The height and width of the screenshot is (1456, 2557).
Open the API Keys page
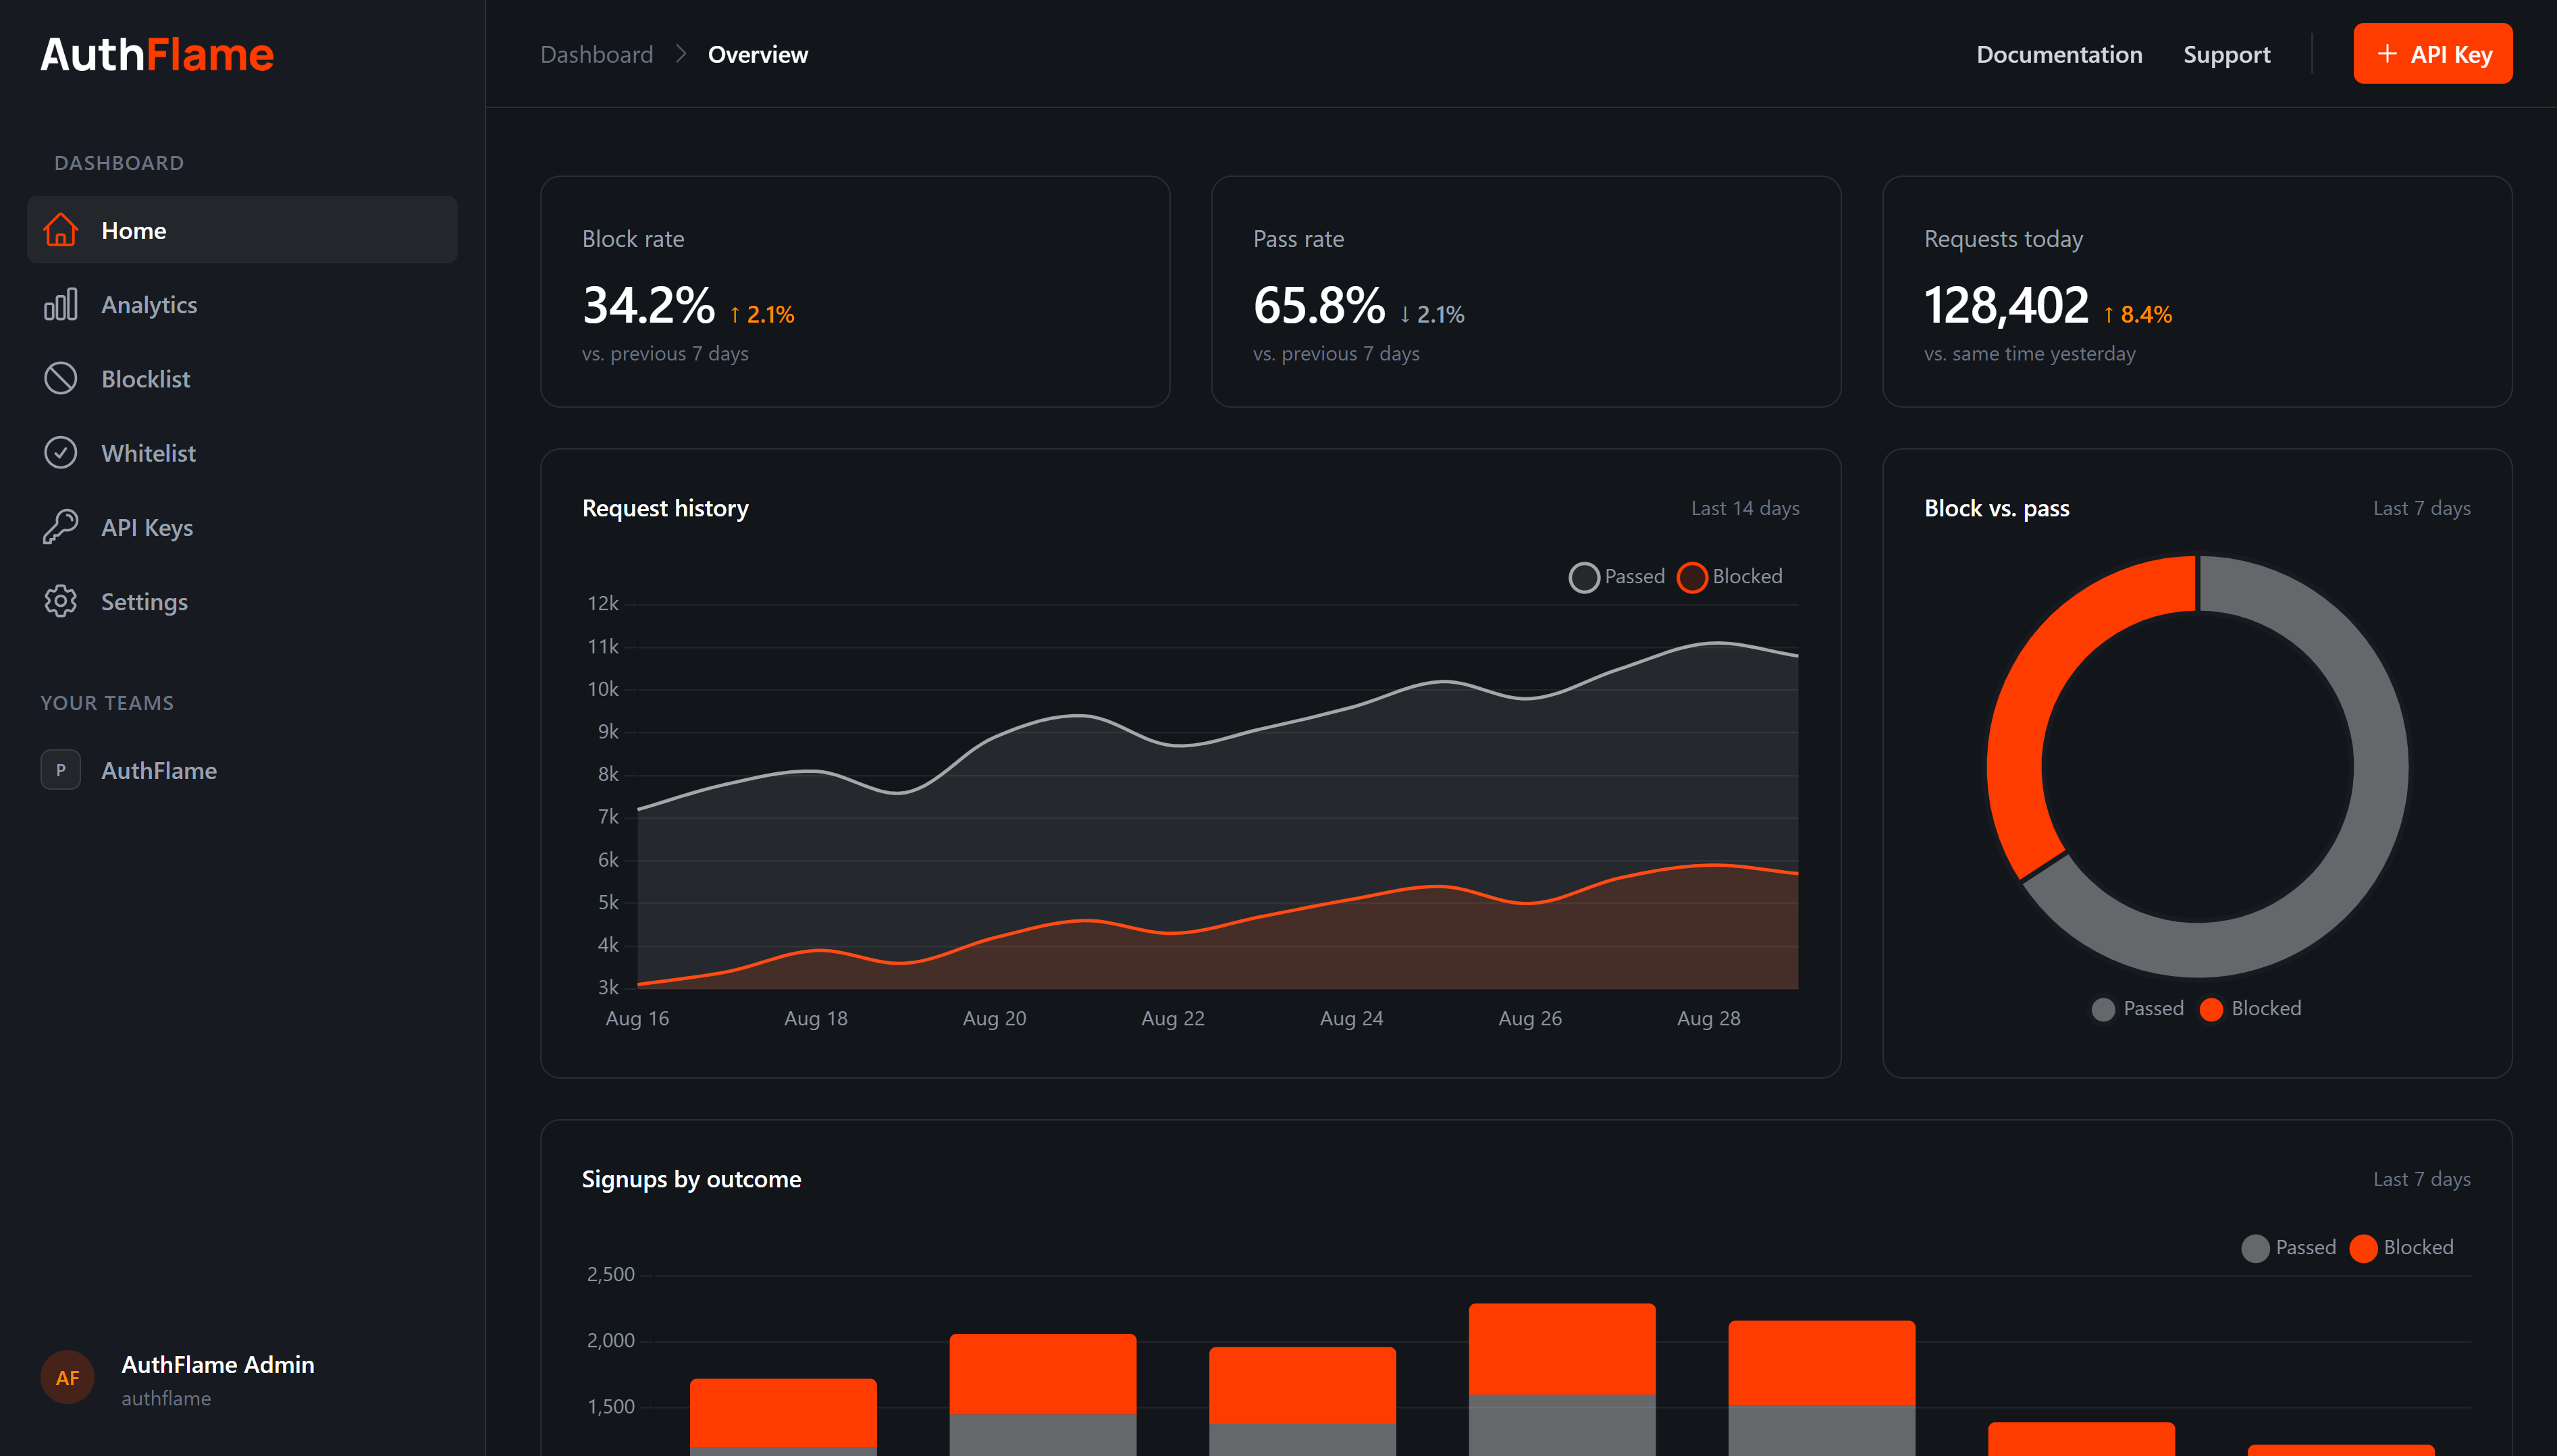[242, 526]
